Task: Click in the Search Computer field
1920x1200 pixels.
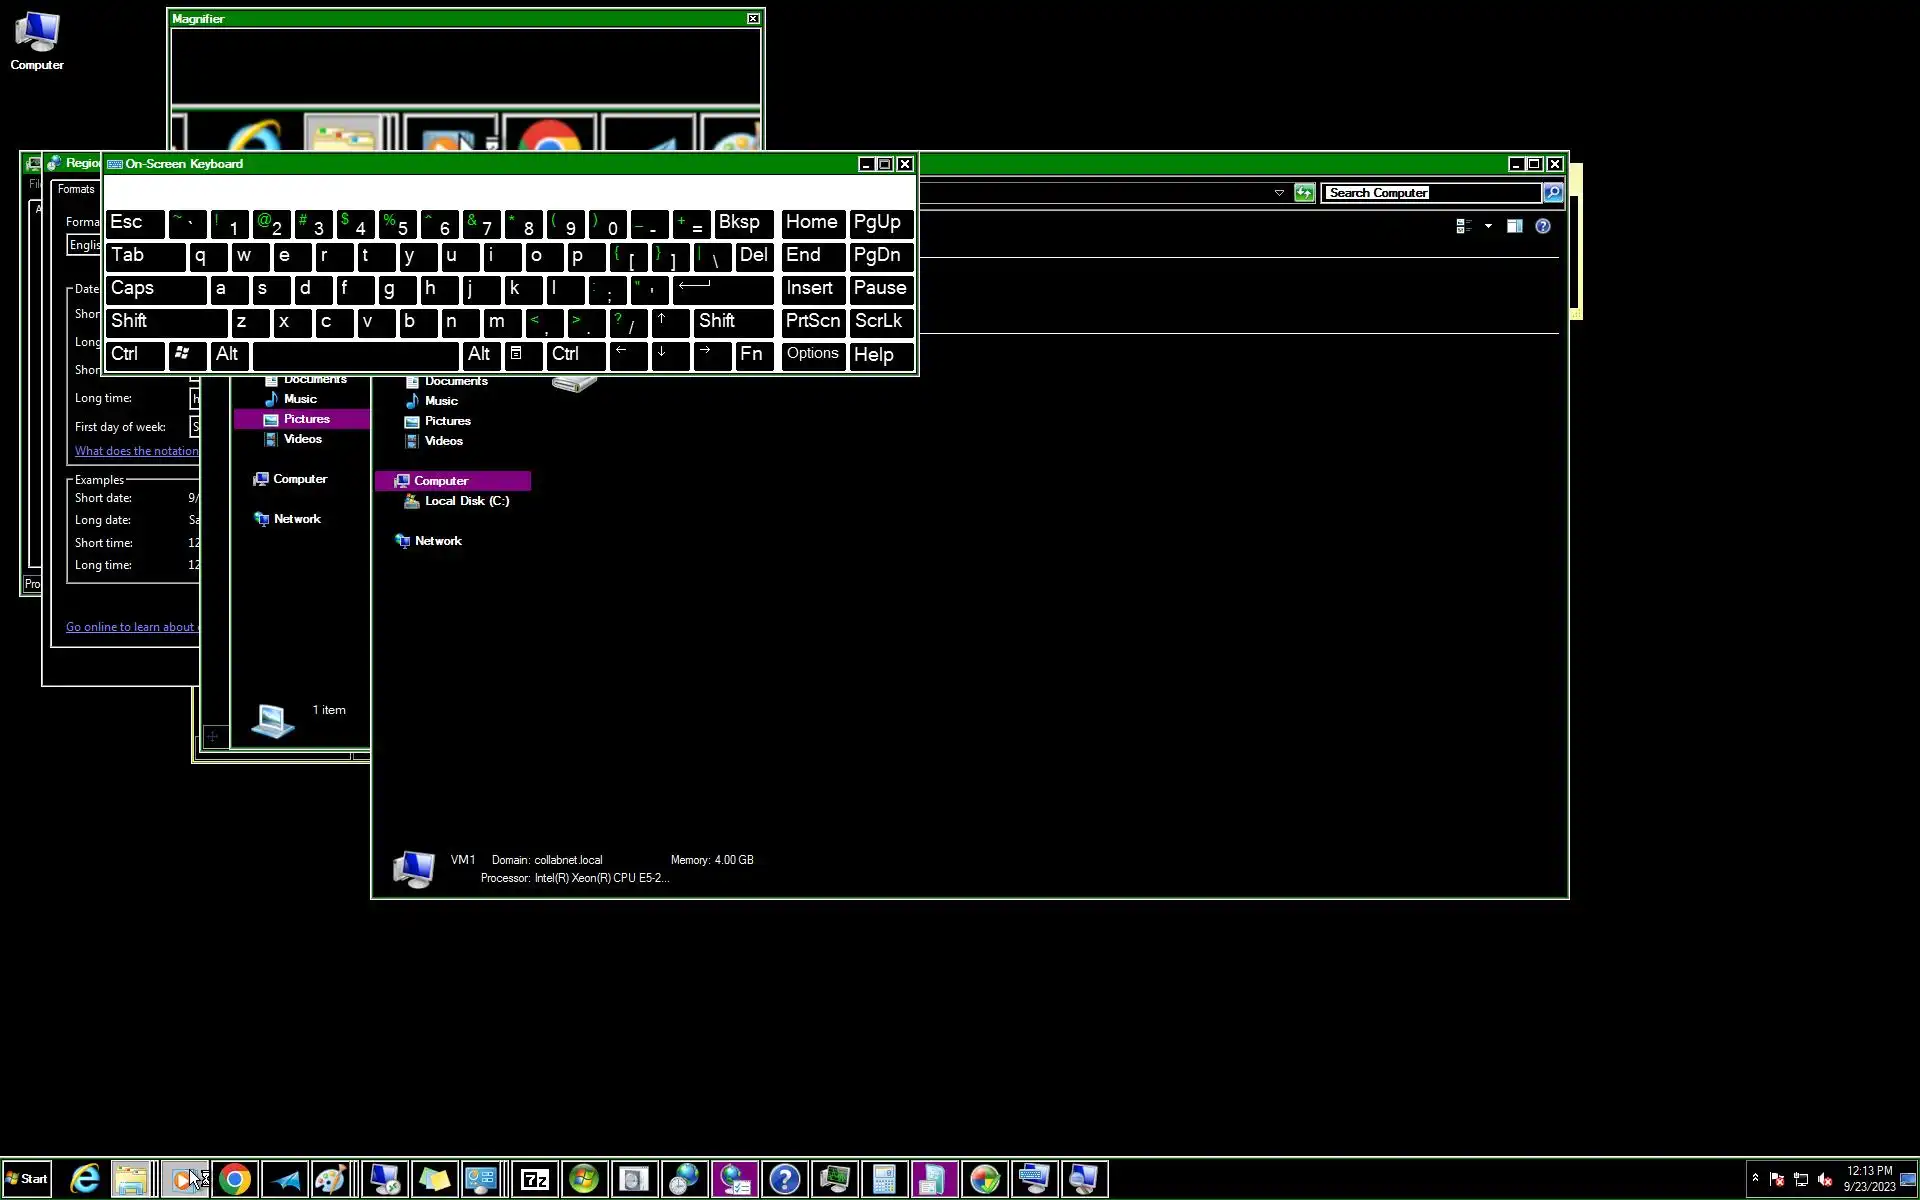Action: 1430,193
